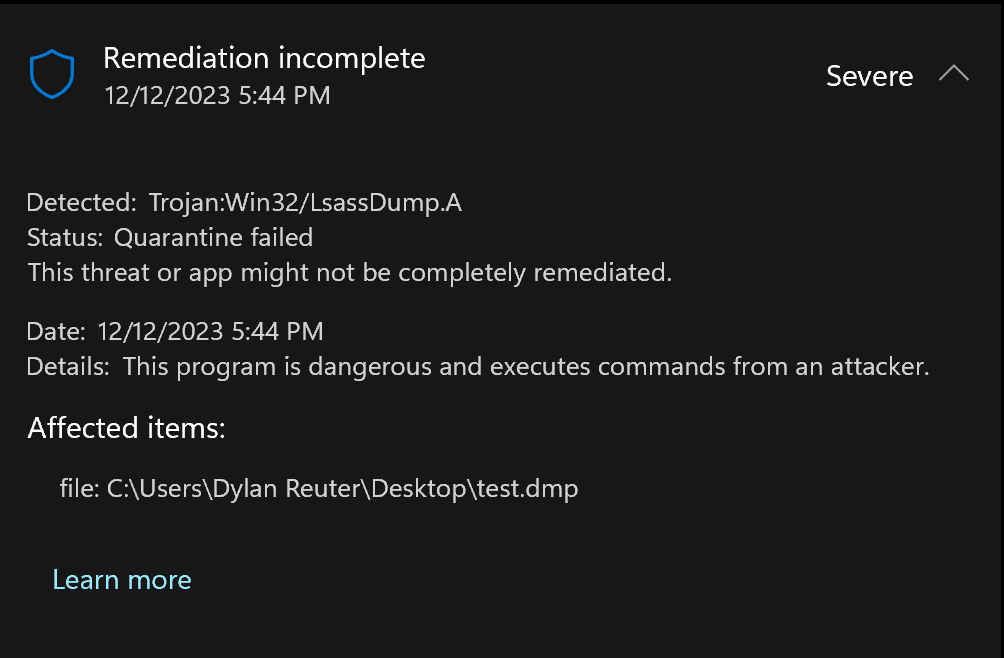The height and width of the screenshot is (658, 1004).
Task: Click the 'file:' prefix of affected item
Action: point(79,490)
